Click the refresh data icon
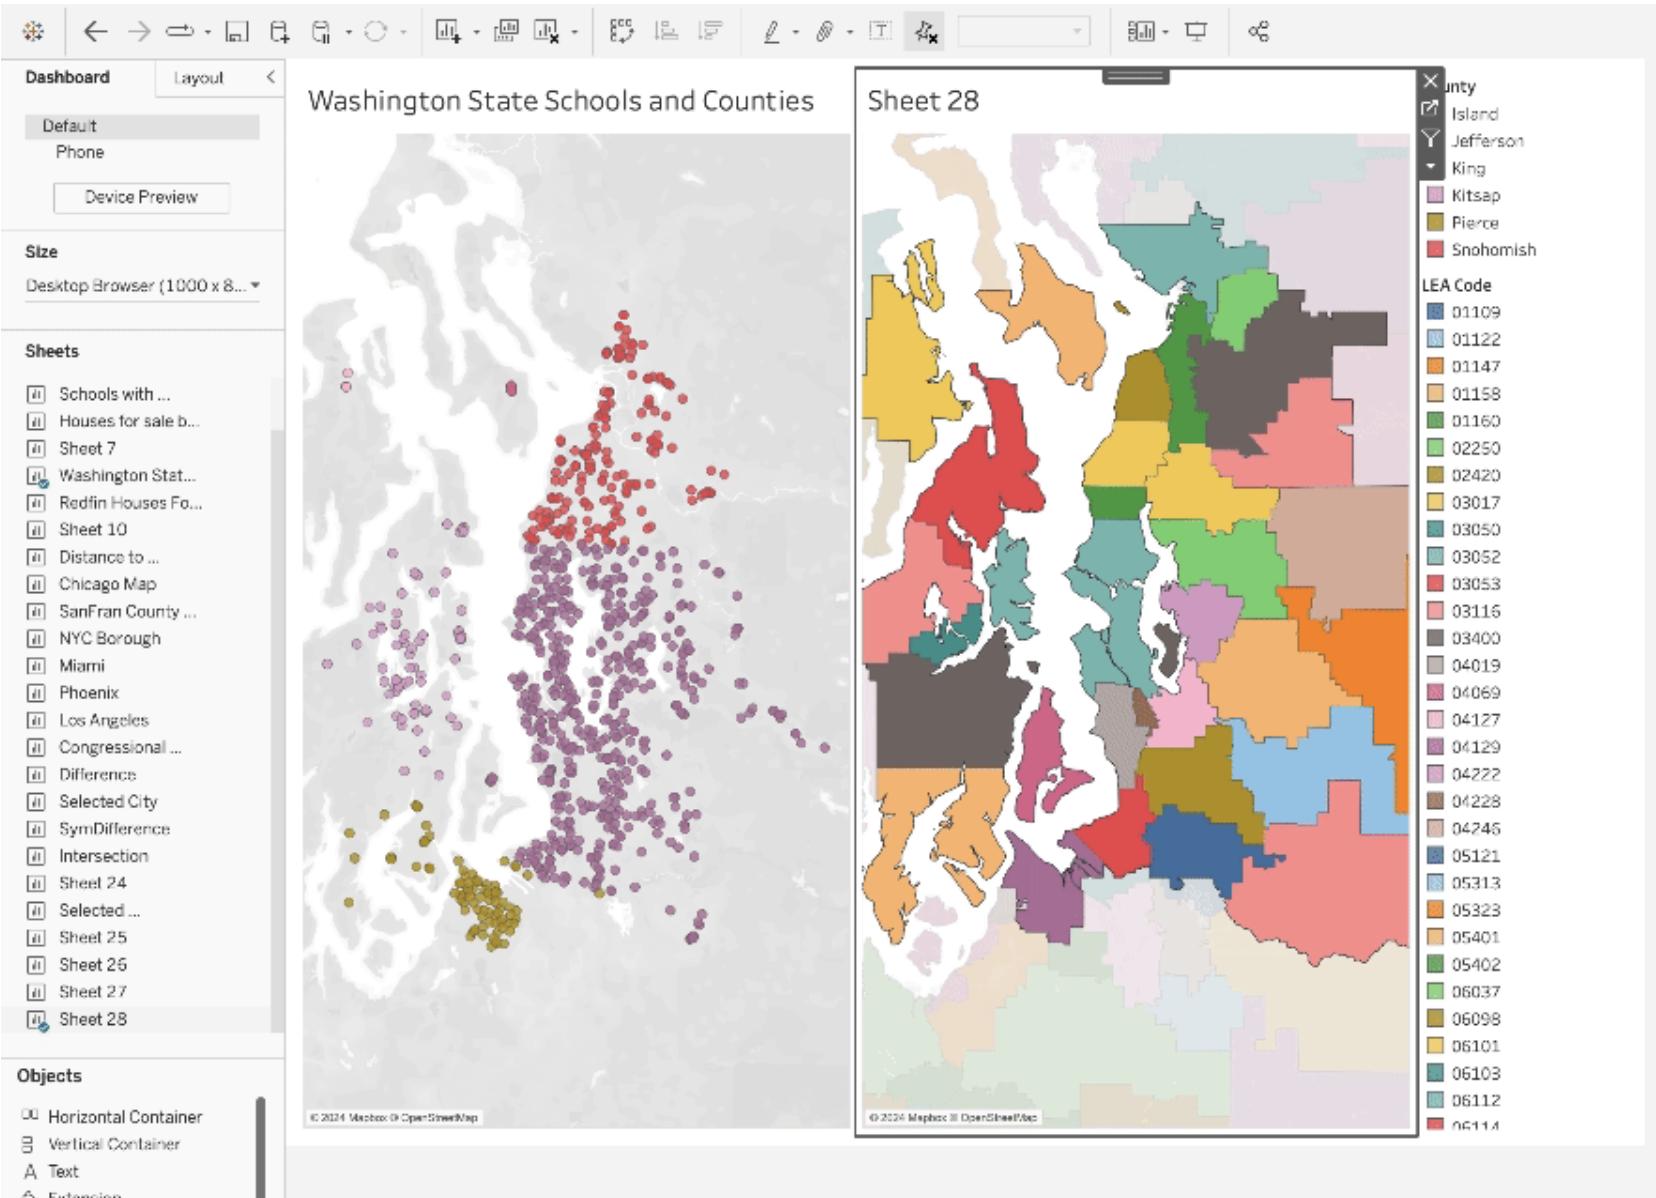1656x1198 pixels. [375, 32]
